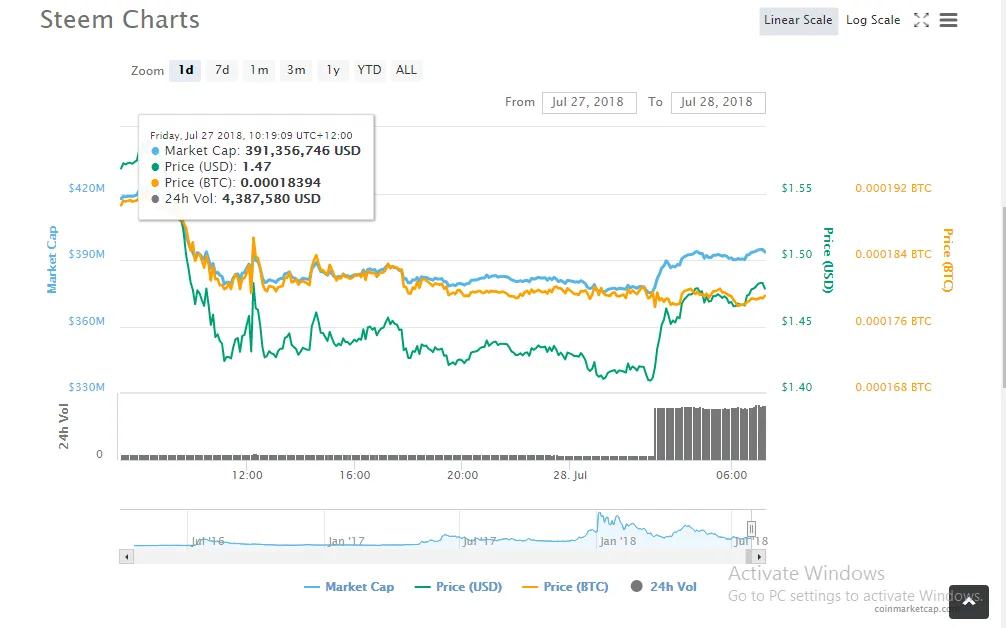Viewport: 1006px width, 628px height.
Task: Toggle Price (BTC) series in legend
Action: (565, 587)
